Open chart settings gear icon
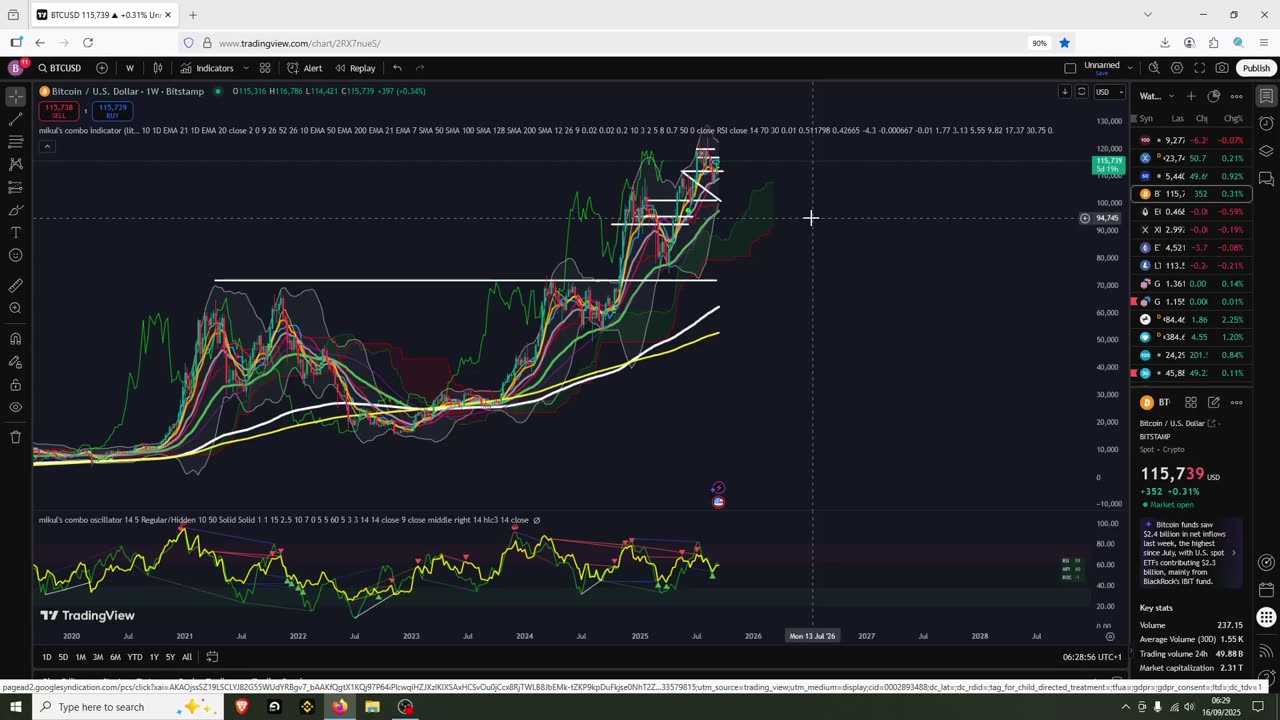The image size is (1280, 720). click(x=1176, y=68)
